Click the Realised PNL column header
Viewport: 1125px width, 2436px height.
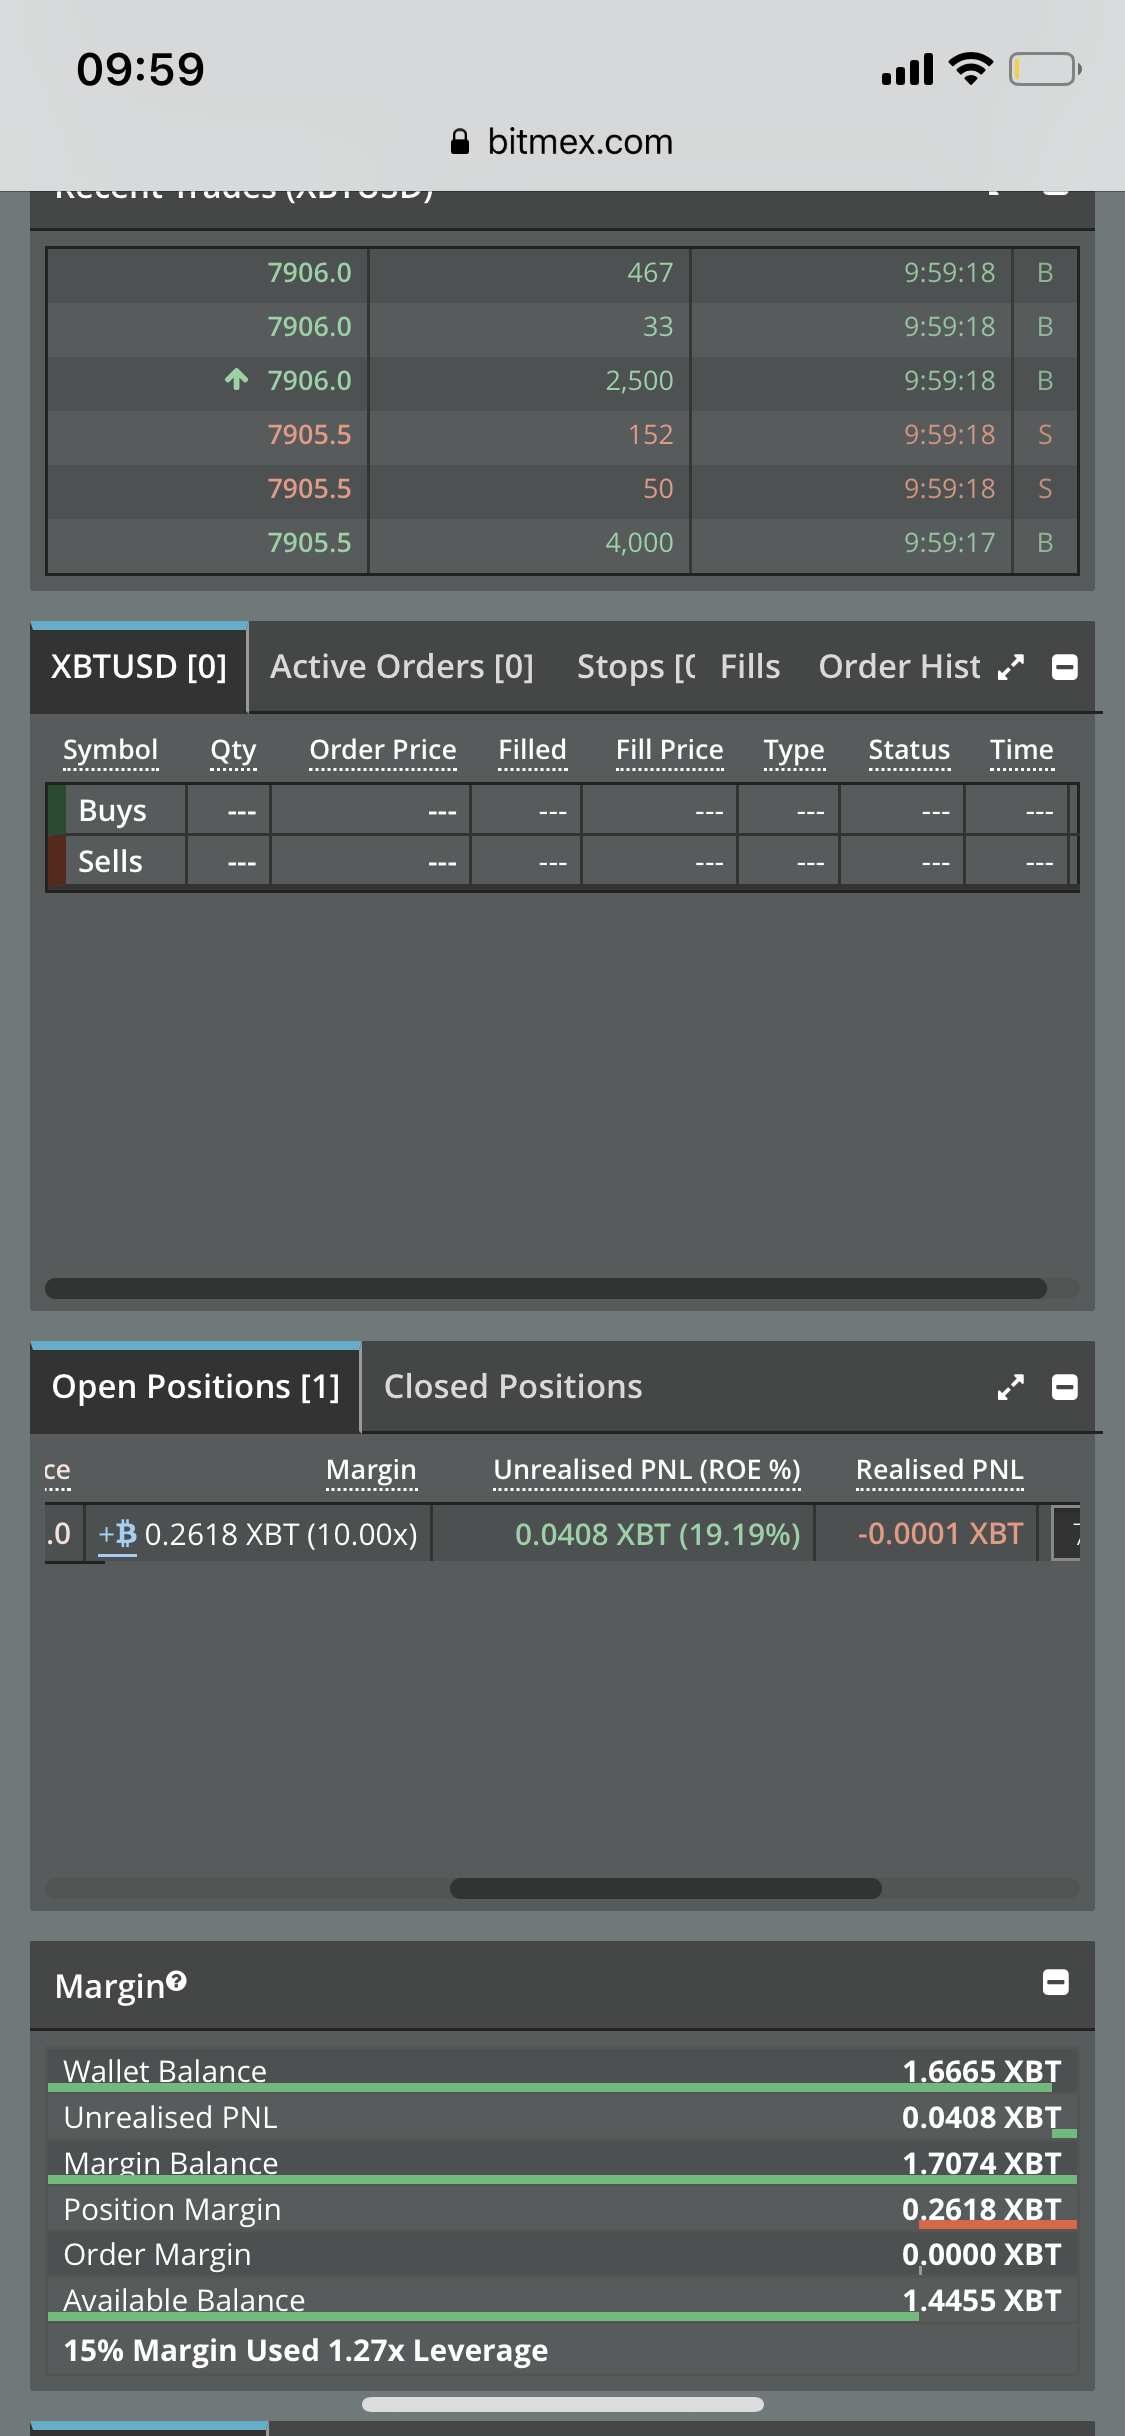click(940, 1470)
